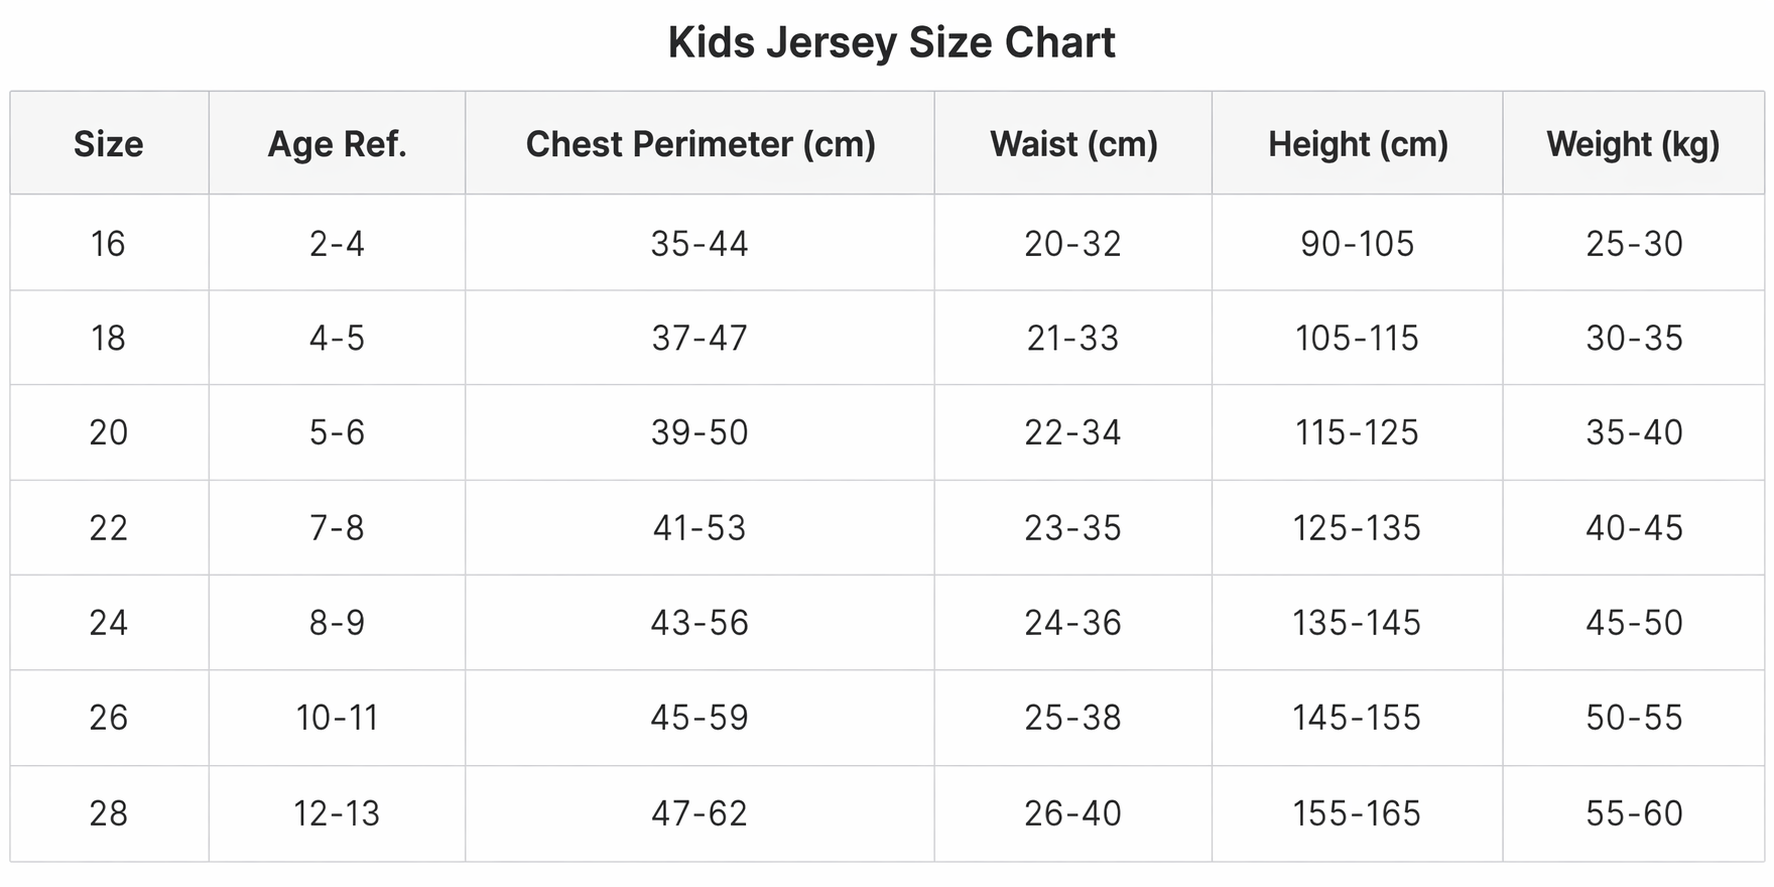Click the Kids Jersey Size Chart title

click(x=891, y=43)
